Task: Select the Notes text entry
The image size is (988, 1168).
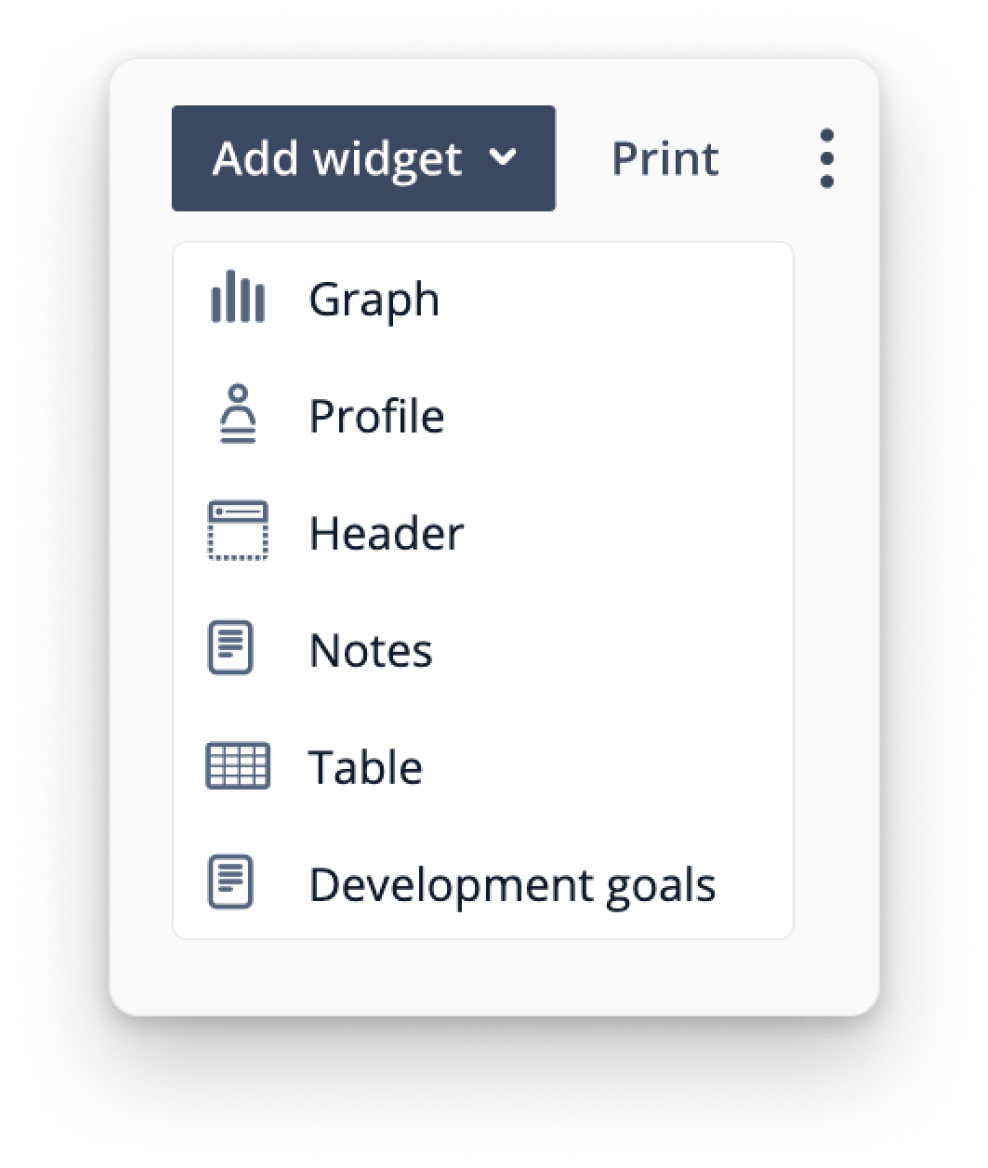Action: (371, 651)
